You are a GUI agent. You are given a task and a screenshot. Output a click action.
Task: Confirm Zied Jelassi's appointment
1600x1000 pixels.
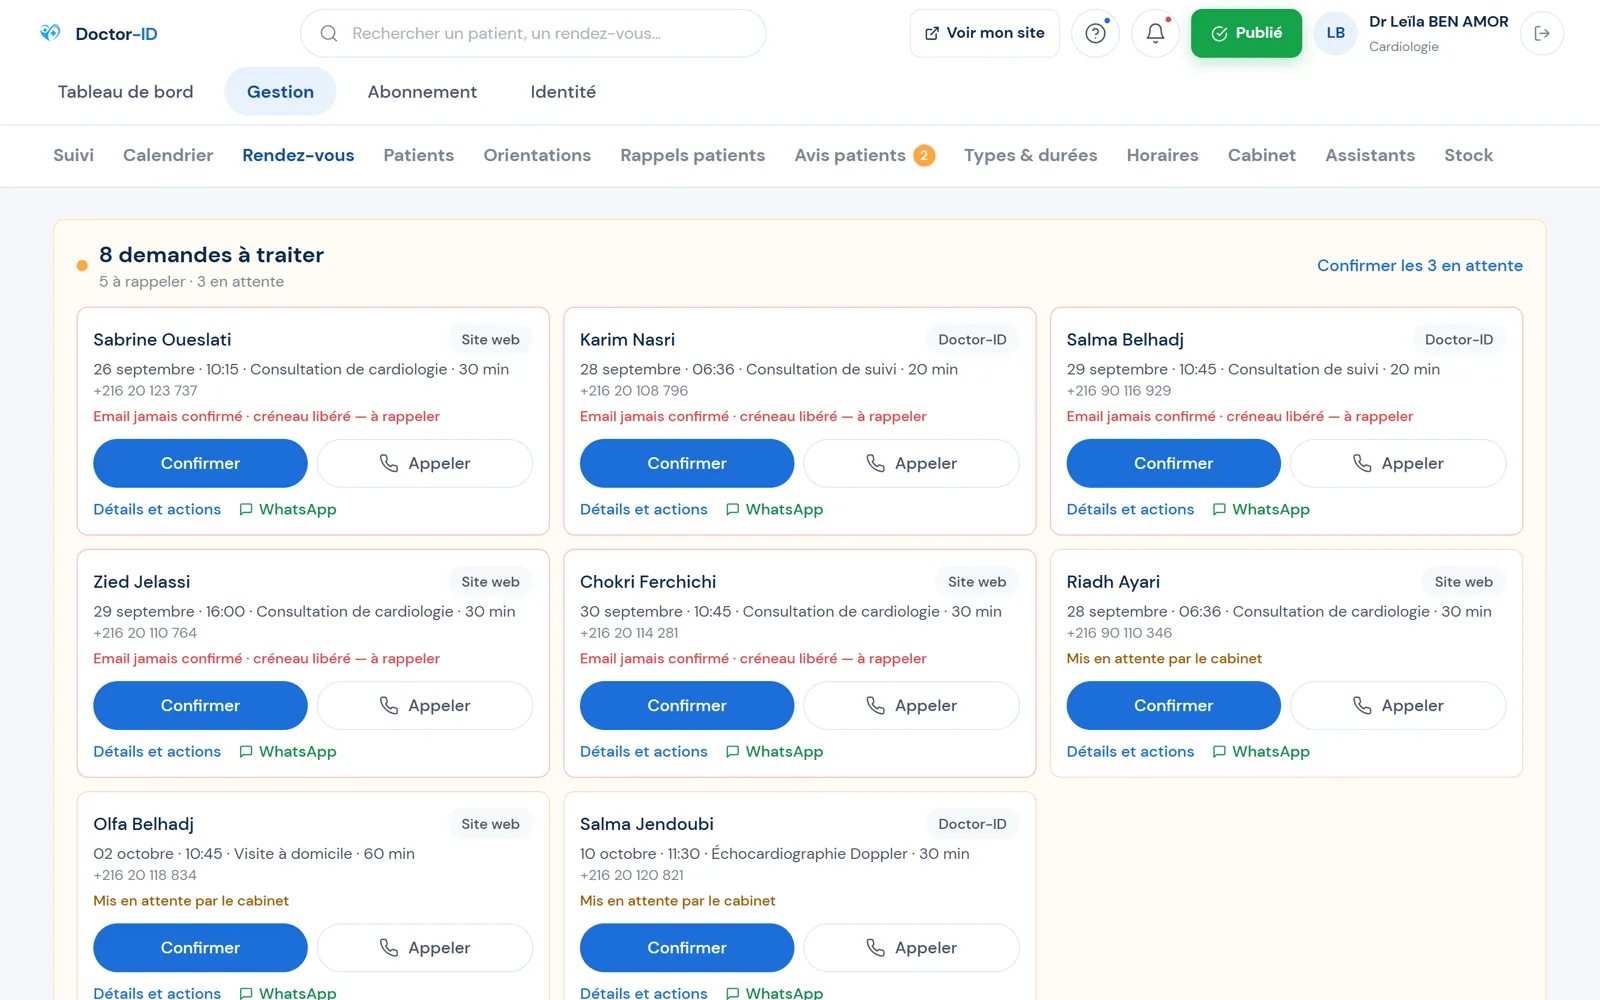(200, 705)
